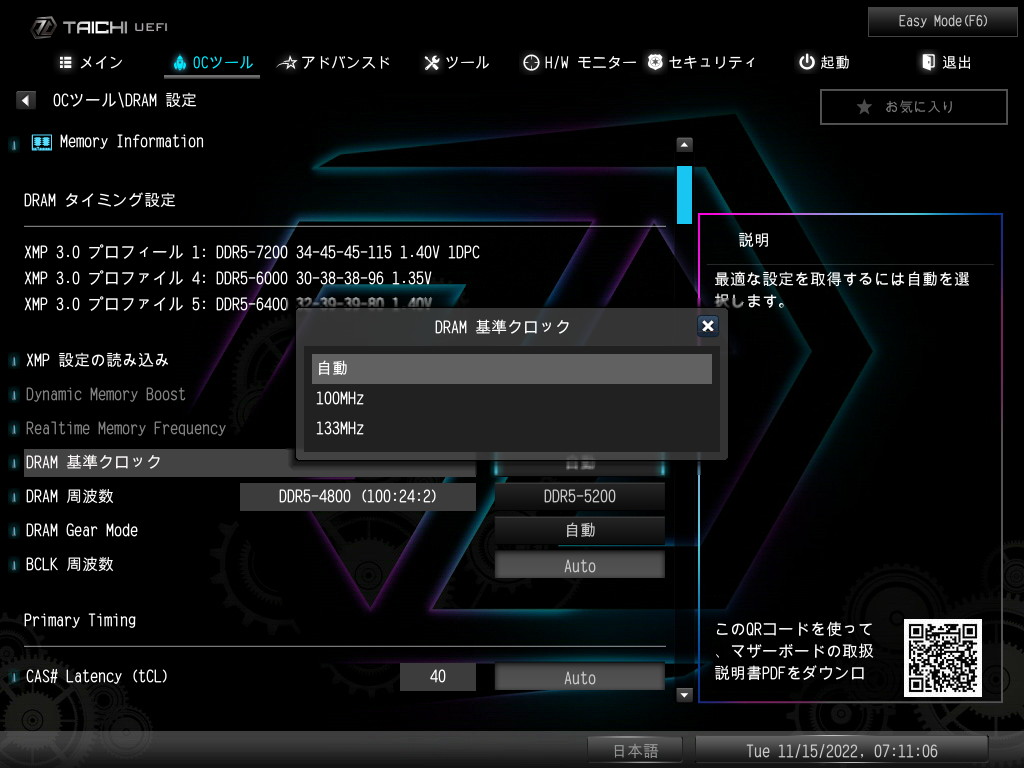This screenshot has width=1024, height=768.
Task: Open Memory Information chip icon
Action: point(42,142)
